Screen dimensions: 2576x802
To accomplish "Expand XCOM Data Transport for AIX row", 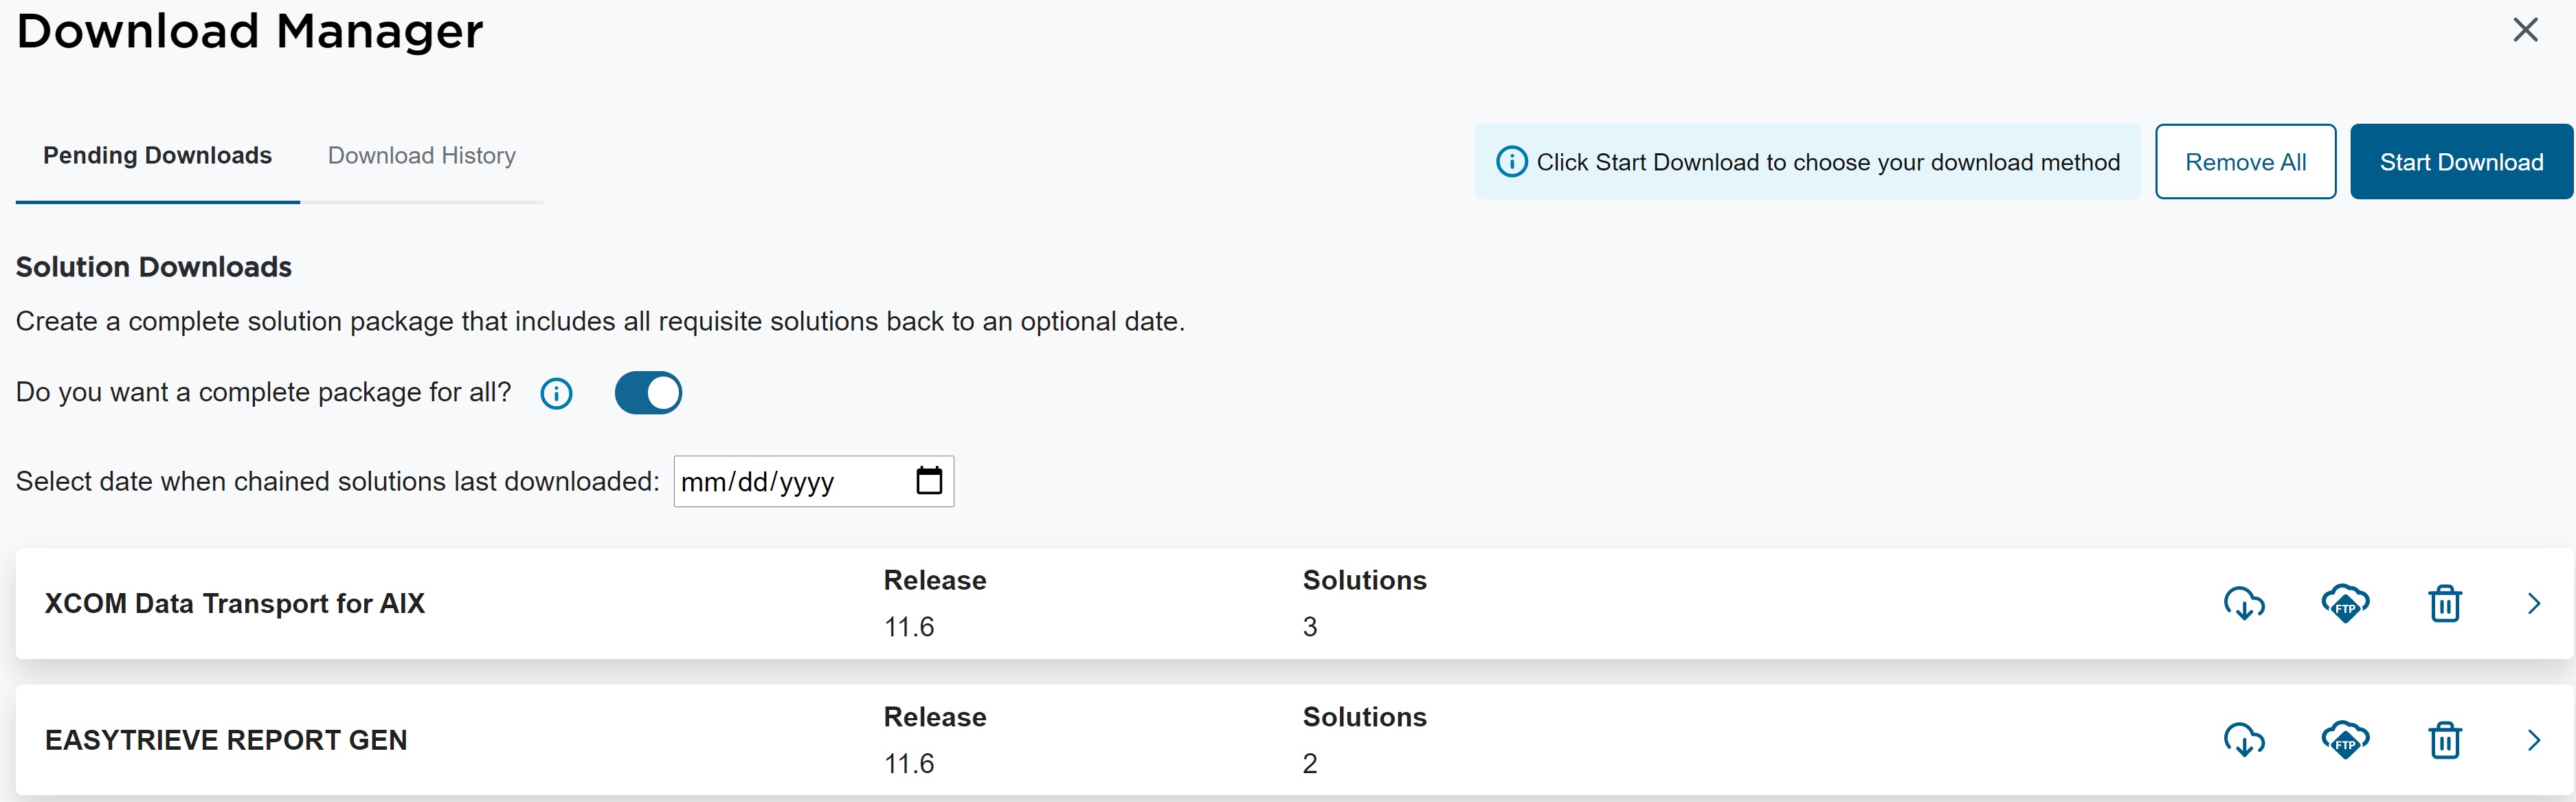I will [2533, 604].
